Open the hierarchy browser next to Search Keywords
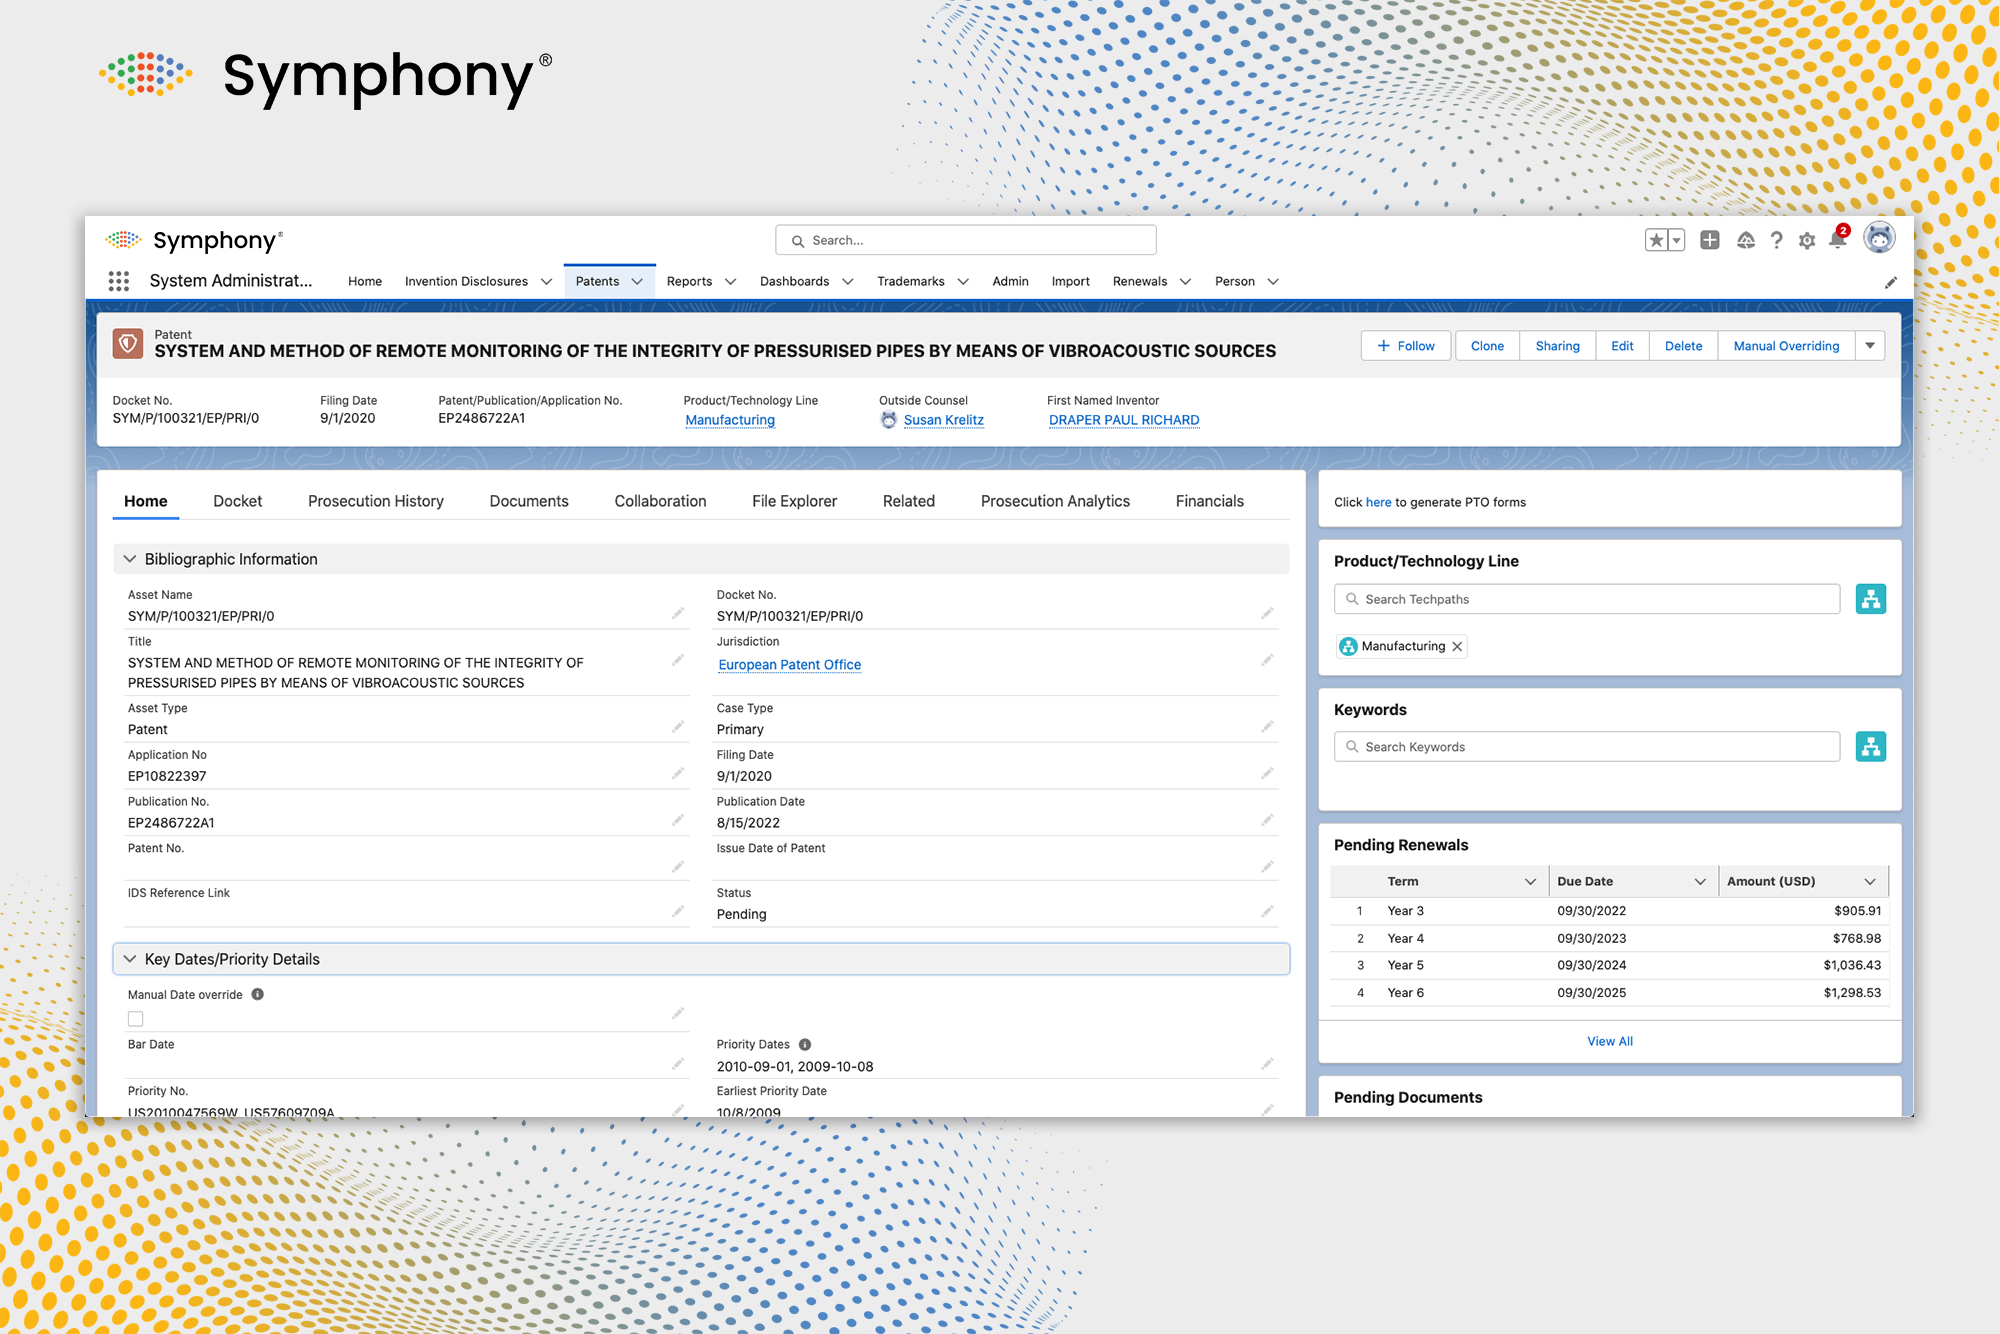2000x1334 pixels. point(1871,746)
